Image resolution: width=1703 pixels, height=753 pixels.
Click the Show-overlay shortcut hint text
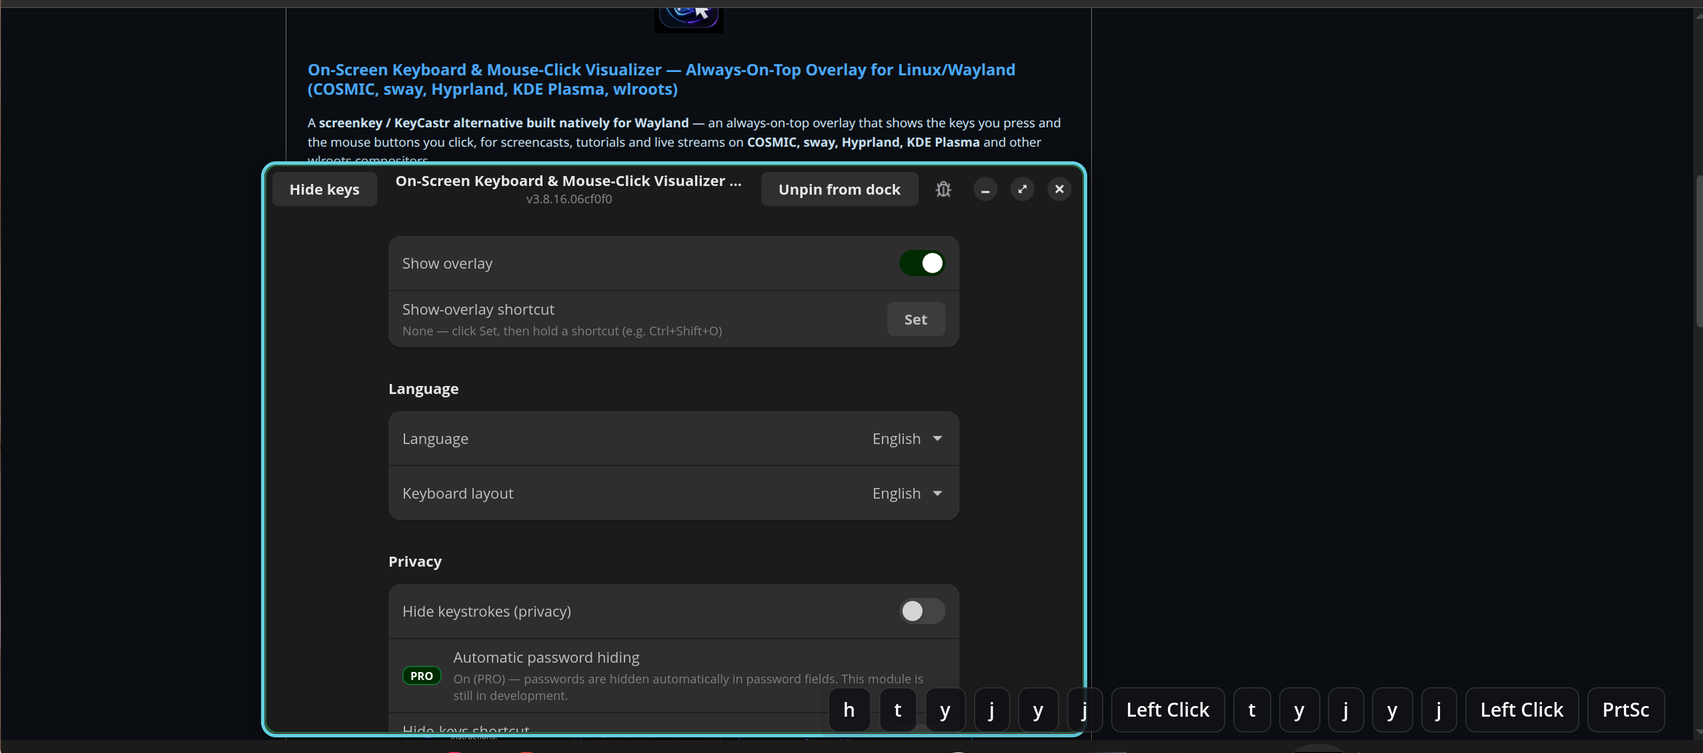click(x=562, y=331)
